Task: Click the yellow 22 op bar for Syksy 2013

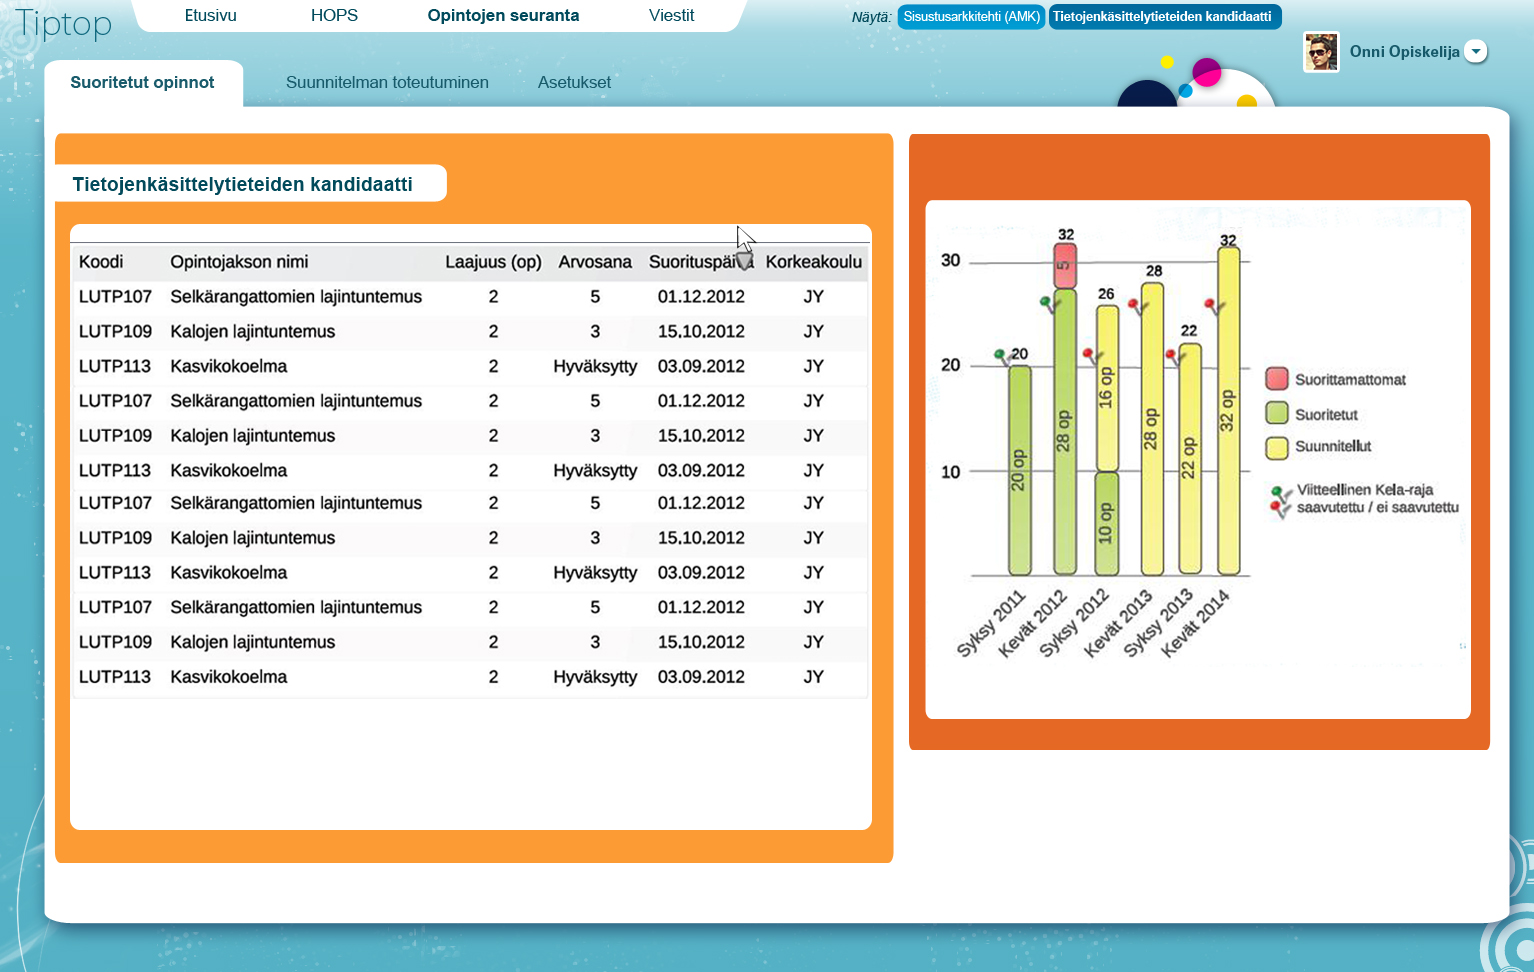Action: (1189, 459)
